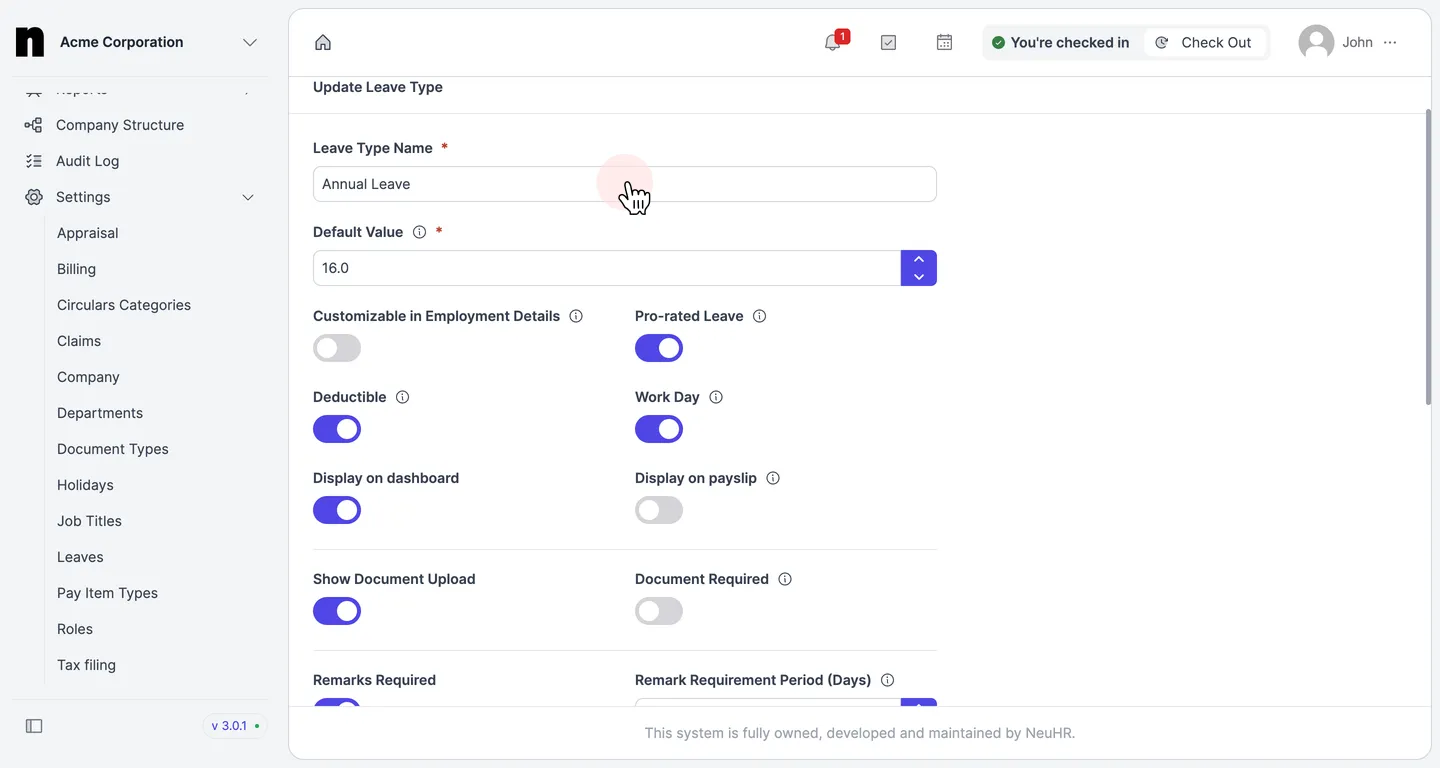Open Audit Log page
1440x768 pixels.
tap(87, 161)
